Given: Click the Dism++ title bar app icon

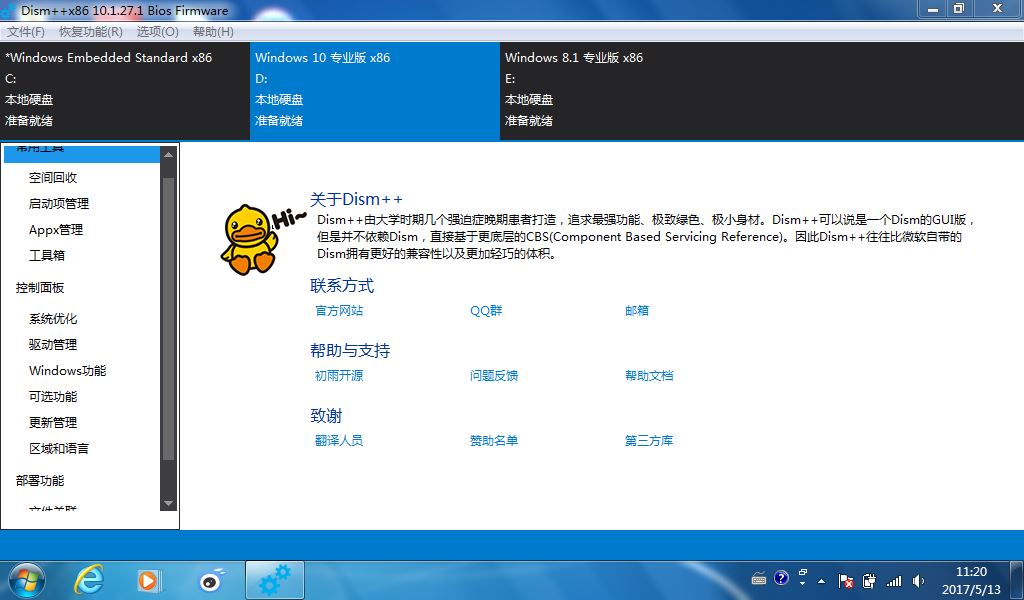Looking at the screenshot, I should pyautogui.click(x=9, y=10).
